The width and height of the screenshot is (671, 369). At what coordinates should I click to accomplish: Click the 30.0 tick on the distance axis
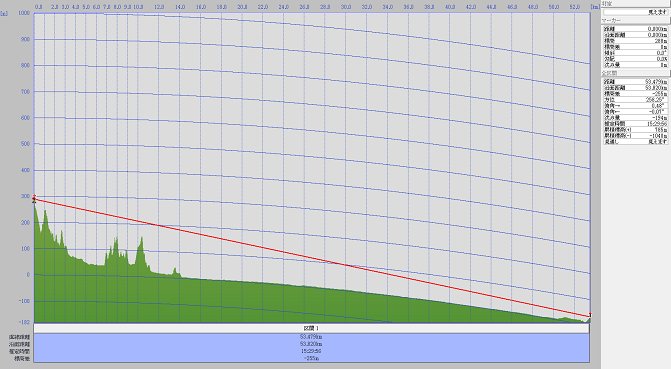click(346, 7)
